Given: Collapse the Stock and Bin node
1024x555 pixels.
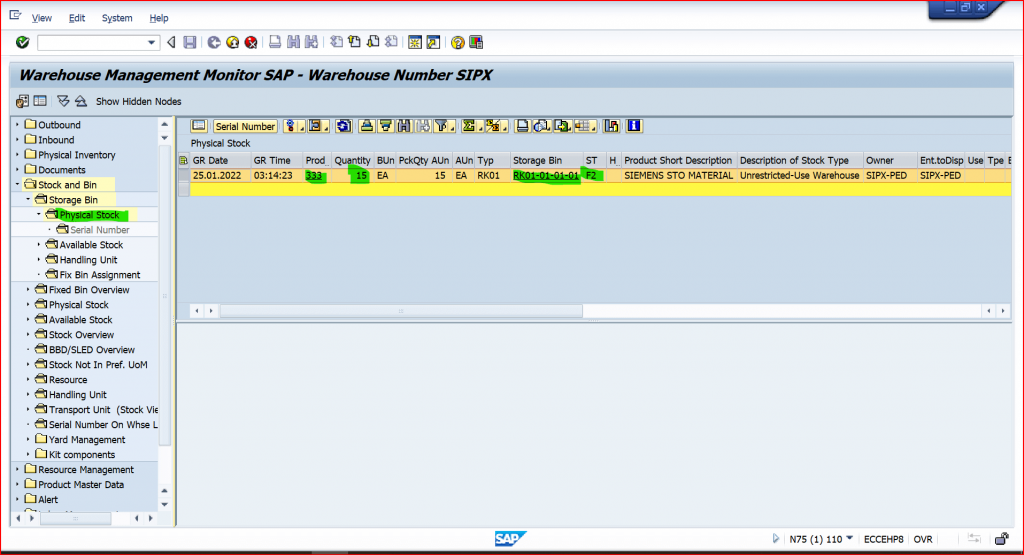Looking at the screenshot, I should click(x=18, y=185).
